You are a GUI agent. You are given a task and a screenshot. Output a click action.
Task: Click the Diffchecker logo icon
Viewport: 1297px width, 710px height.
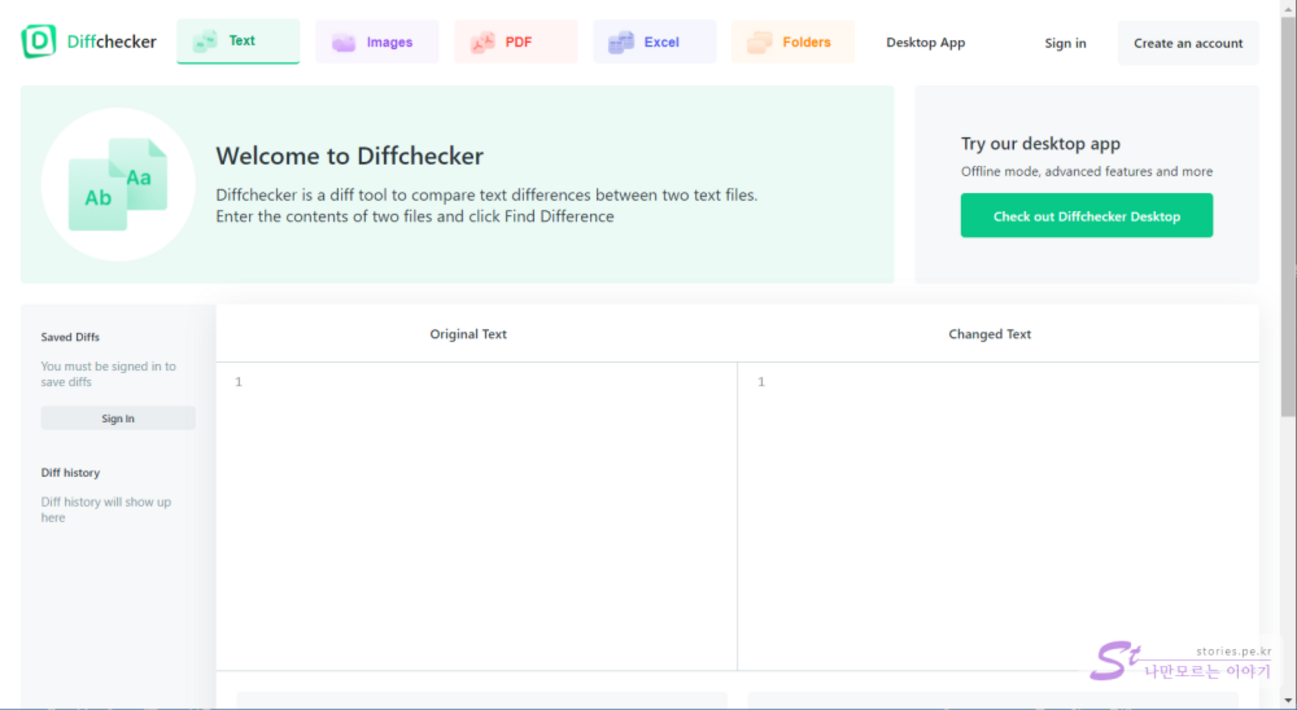tap(38, 41)
